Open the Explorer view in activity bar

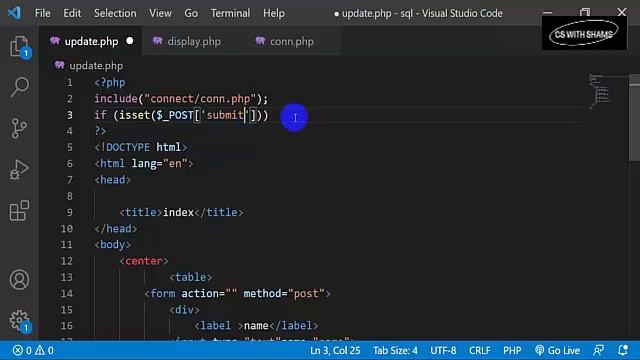(x=19, y=47)
